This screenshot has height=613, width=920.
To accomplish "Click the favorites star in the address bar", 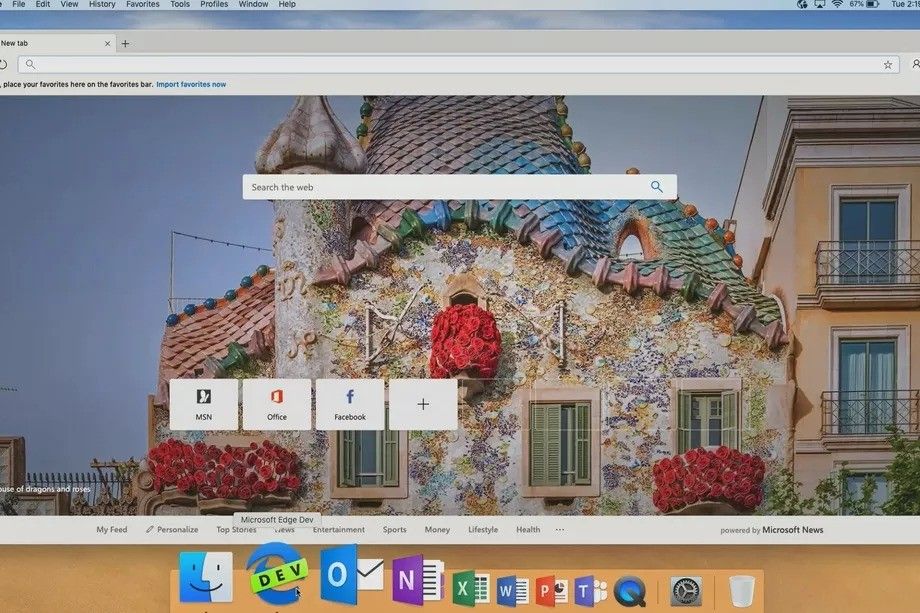I will [887, 64].
